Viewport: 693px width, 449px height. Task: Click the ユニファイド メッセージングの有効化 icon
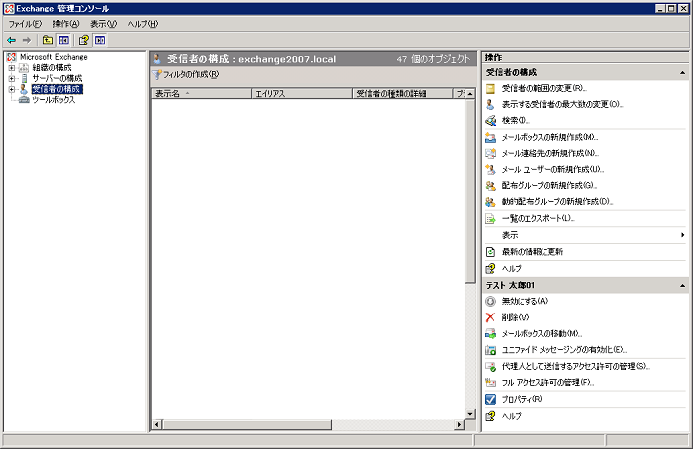[490, 350]
